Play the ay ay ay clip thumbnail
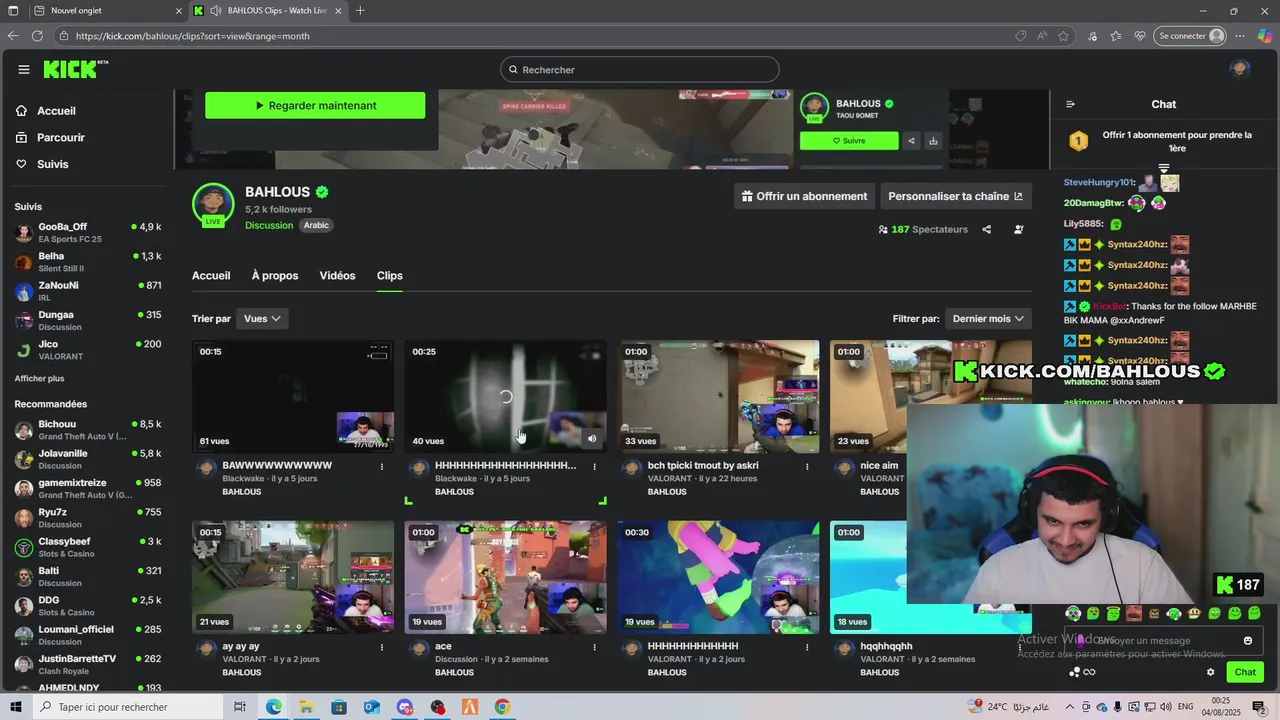 click(x=293, y=577)
